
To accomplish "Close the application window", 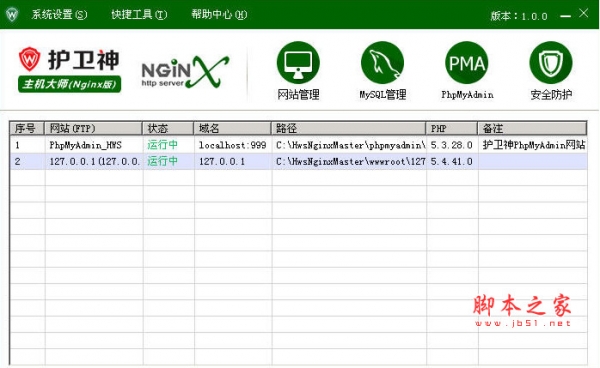I will click(x=584, y=13).
